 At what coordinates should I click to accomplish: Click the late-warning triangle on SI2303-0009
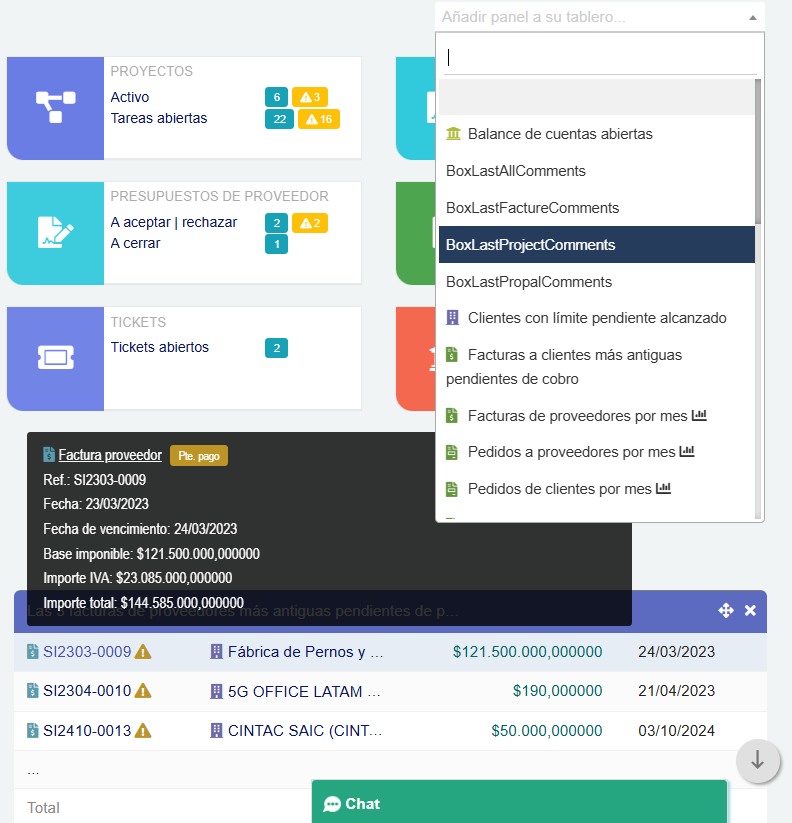point(143,652)
